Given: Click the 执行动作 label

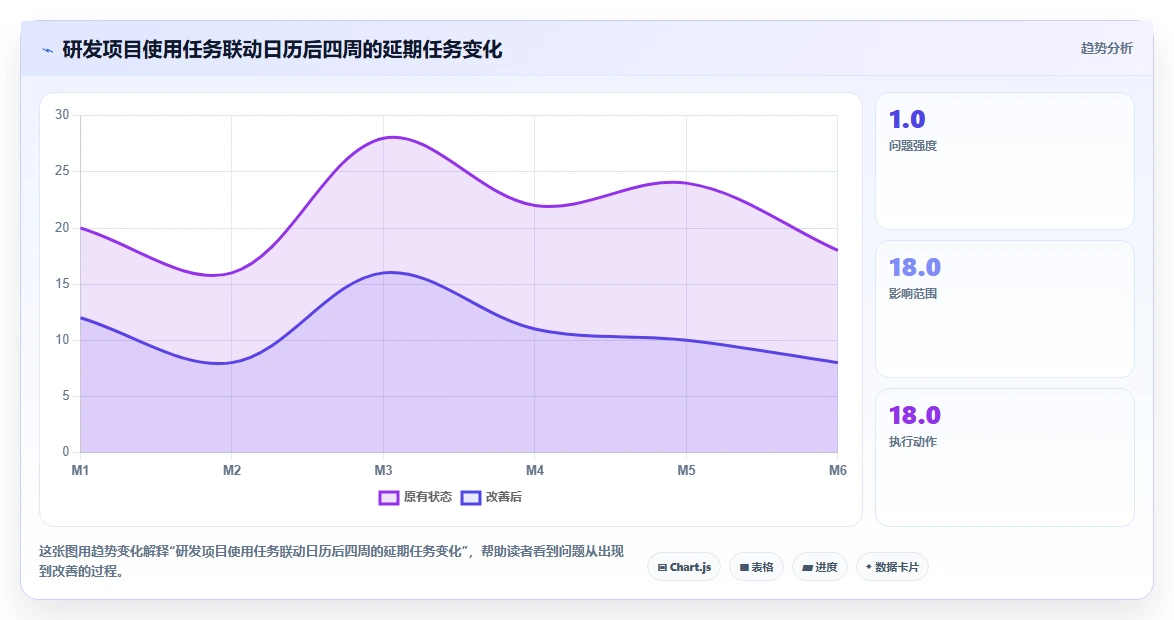Looking at the screenshot, I should click(913, 442).
